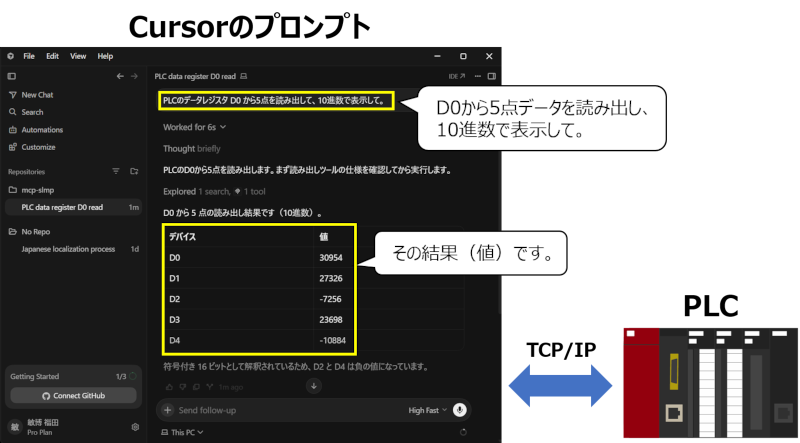
Task: Click the Pro Plan label
Action: [40, 432]
